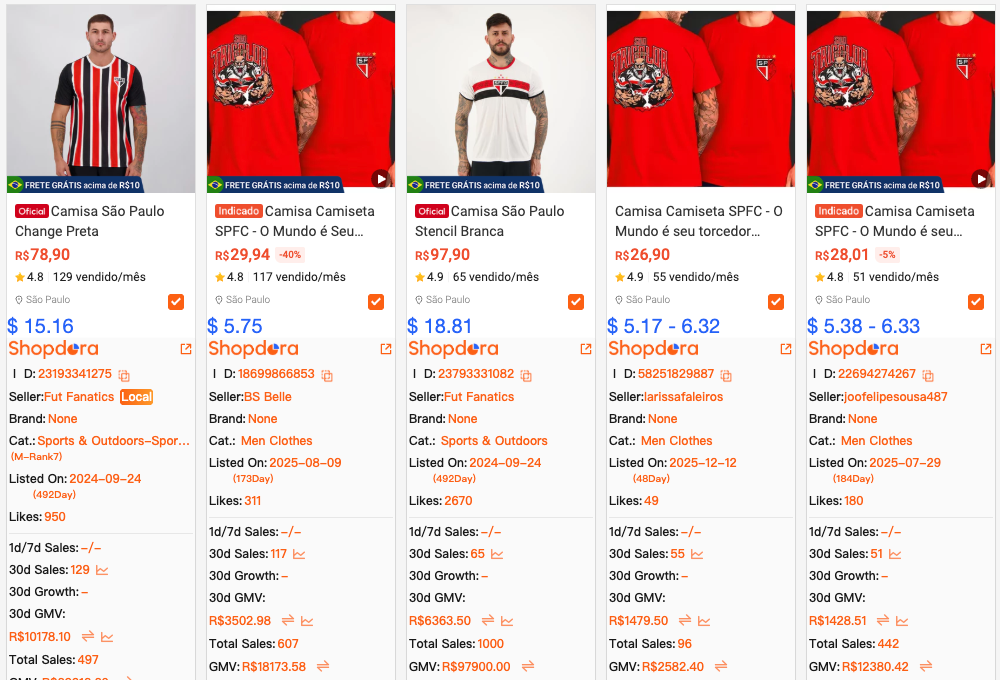The image size is (1000, 680).
Task: Toggle checkbox on Change Preta shirt
Action: point(176,302)
